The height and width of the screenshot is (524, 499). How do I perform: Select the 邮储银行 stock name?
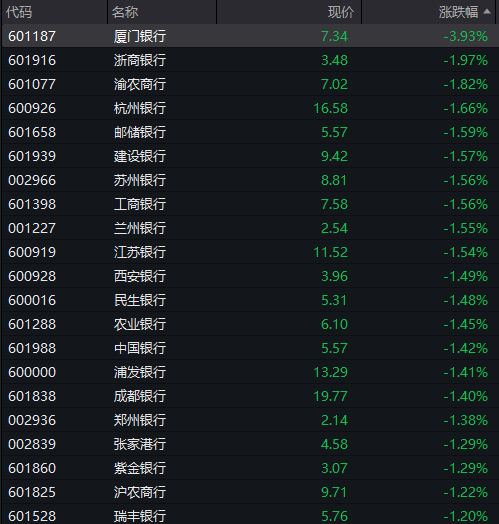140,132
